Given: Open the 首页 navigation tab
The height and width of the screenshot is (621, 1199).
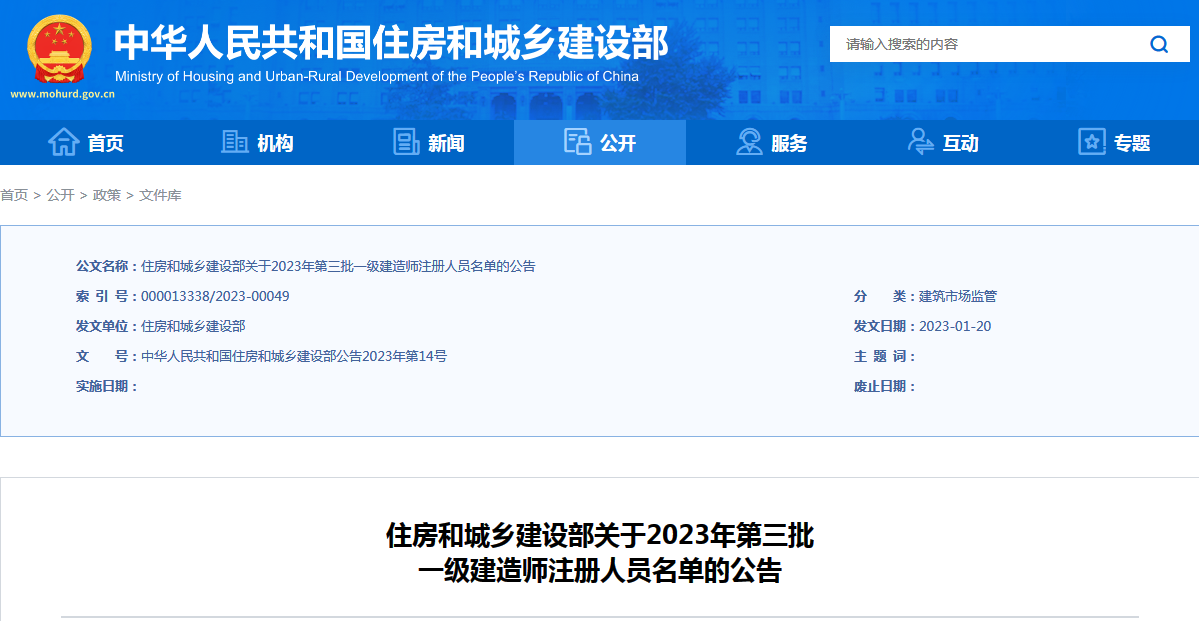Looking at the screenshot, I should (86, 142).
